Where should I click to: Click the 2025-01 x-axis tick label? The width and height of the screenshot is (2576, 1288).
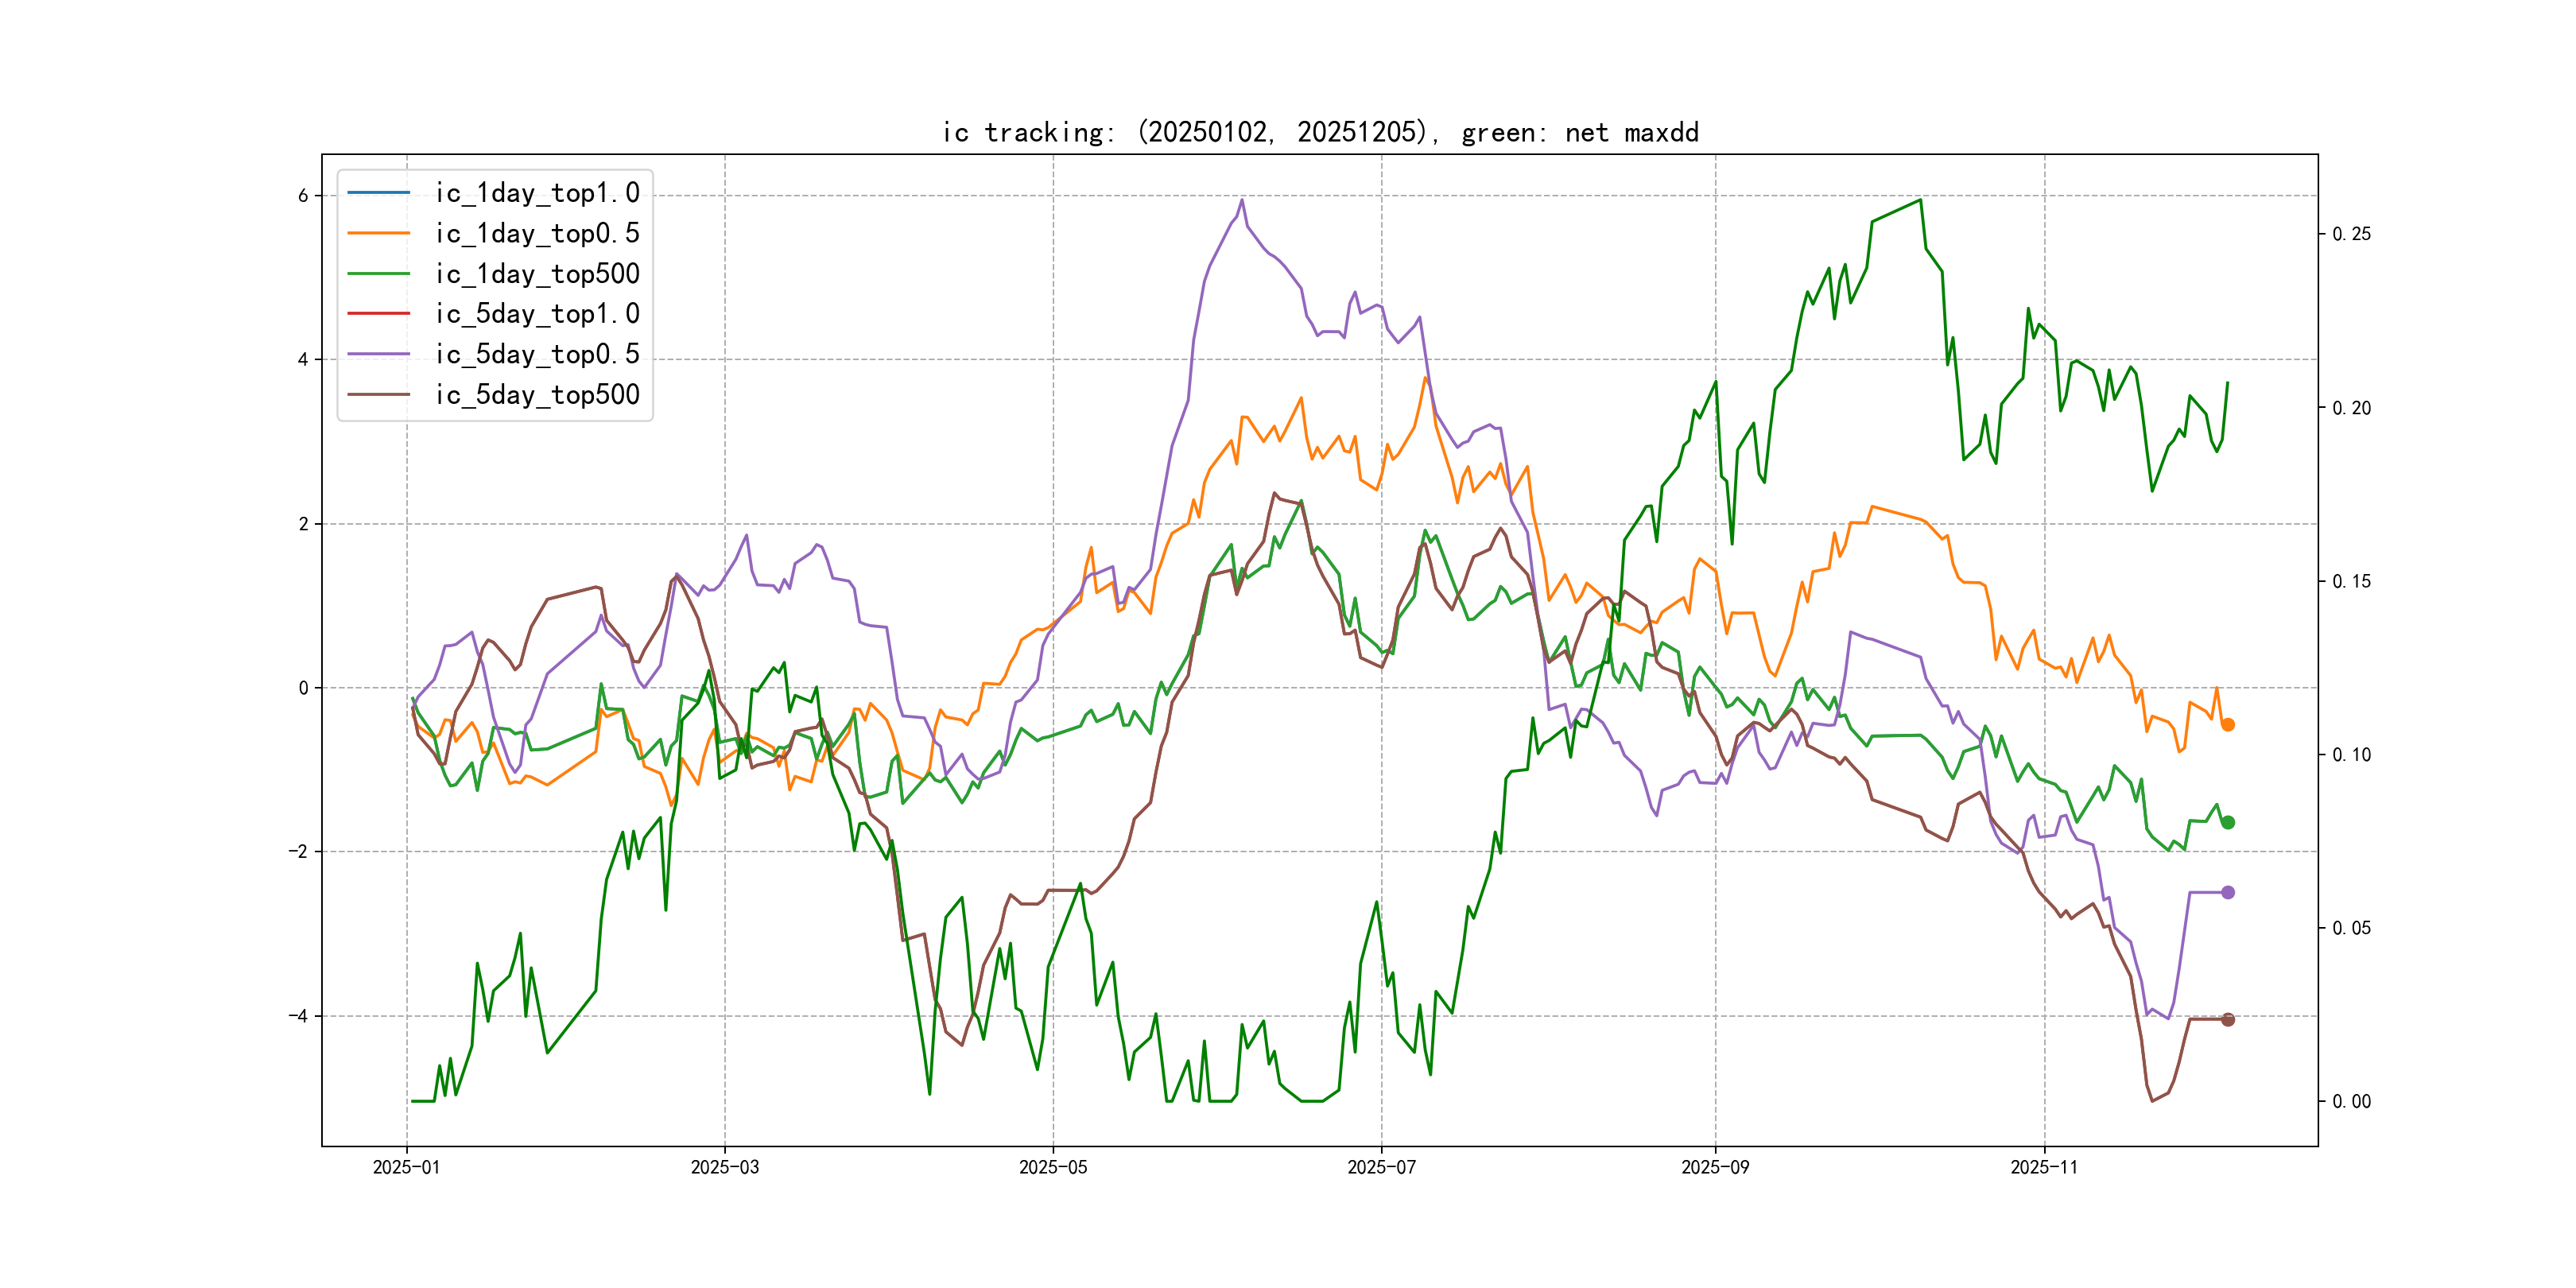[406, 1167]
